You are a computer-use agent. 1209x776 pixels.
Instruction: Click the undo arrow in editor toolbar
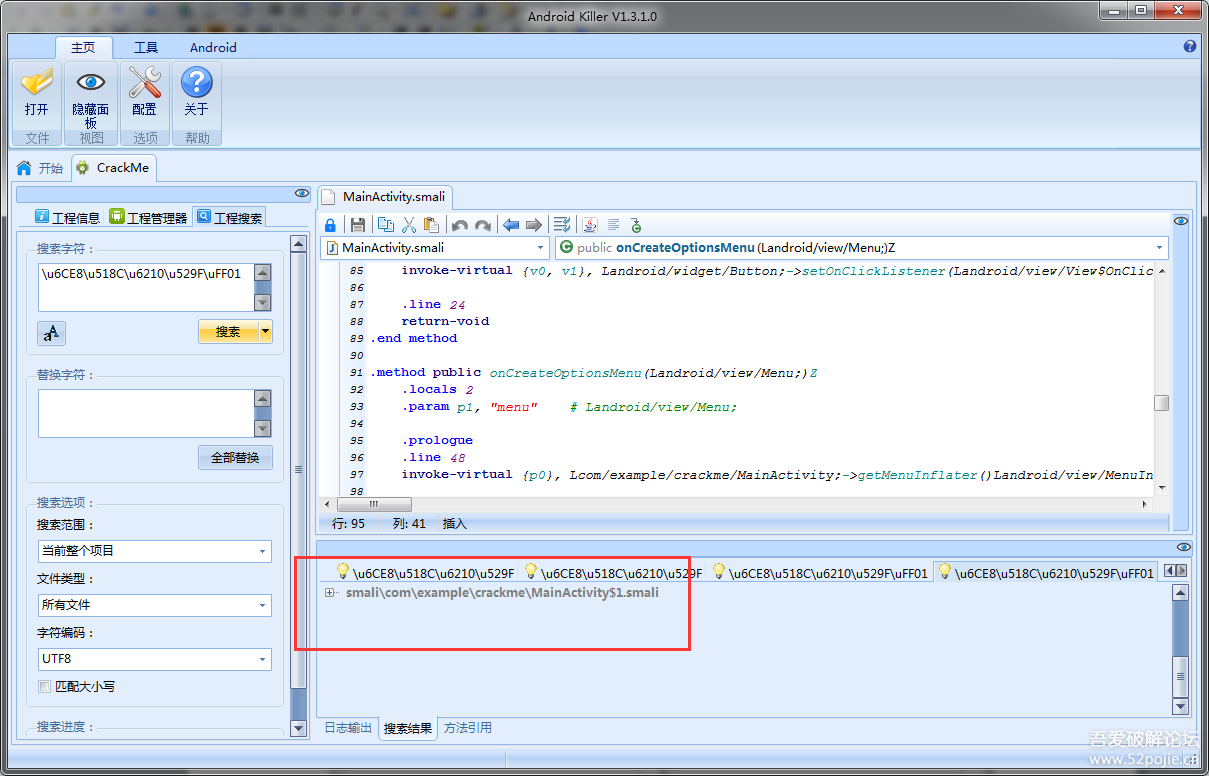pos(459,225)
